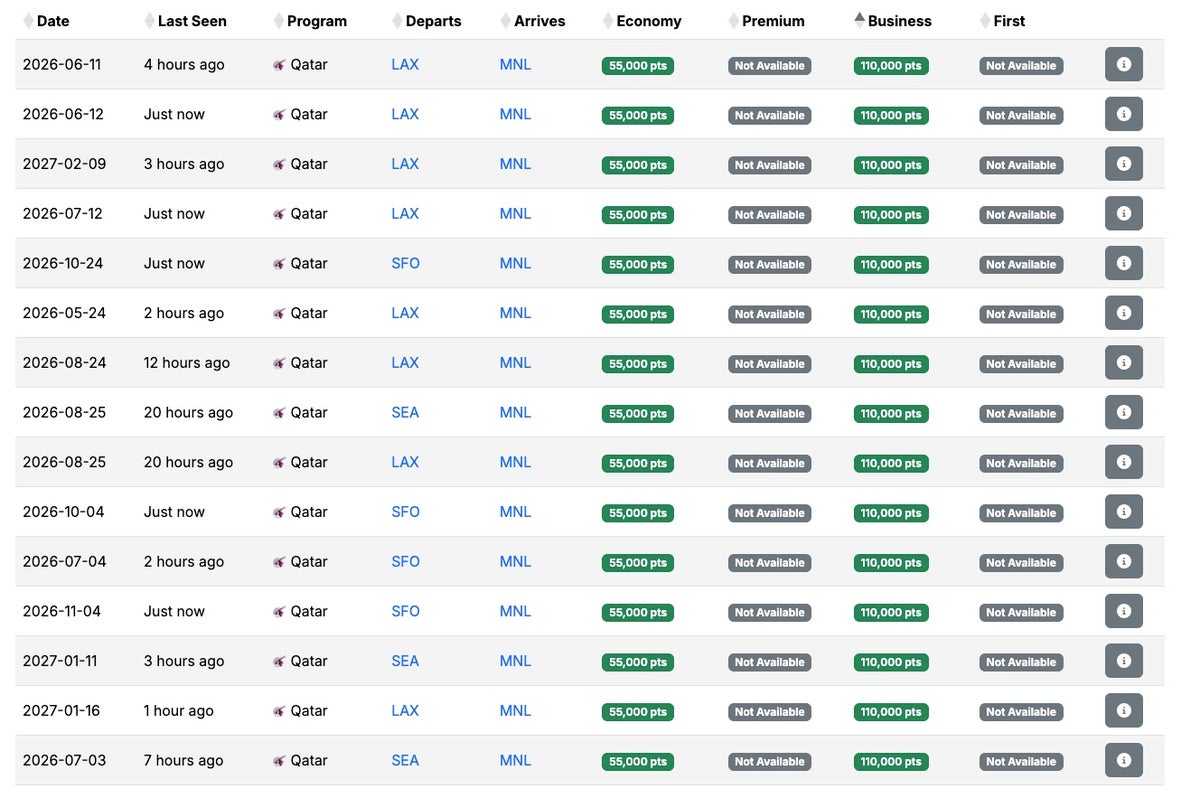Open LAX link in 2027-01-16 row
This screenshot has height=789, width=1200.
405,710
